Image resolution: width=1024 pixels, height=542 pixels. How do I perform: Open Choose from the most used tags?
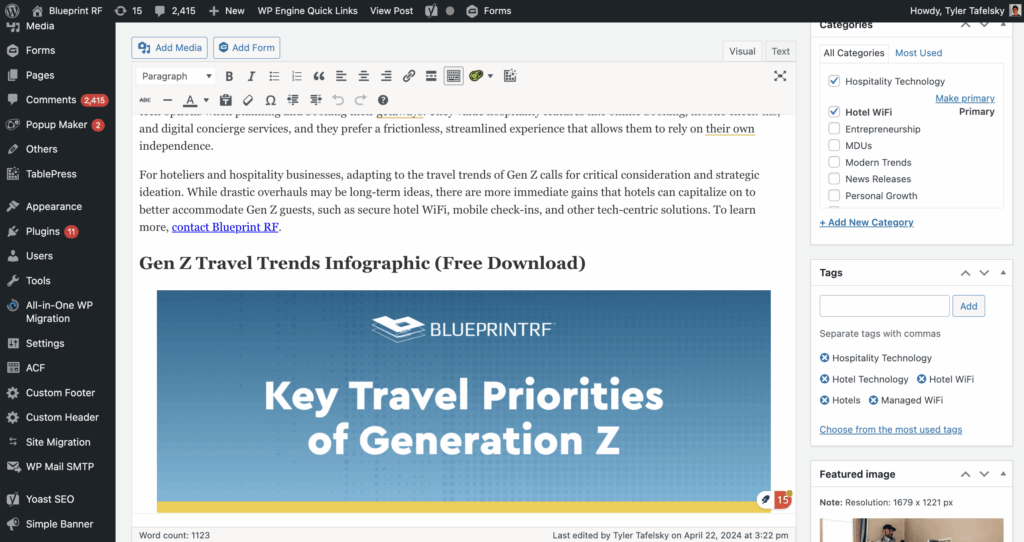(891, 430)
